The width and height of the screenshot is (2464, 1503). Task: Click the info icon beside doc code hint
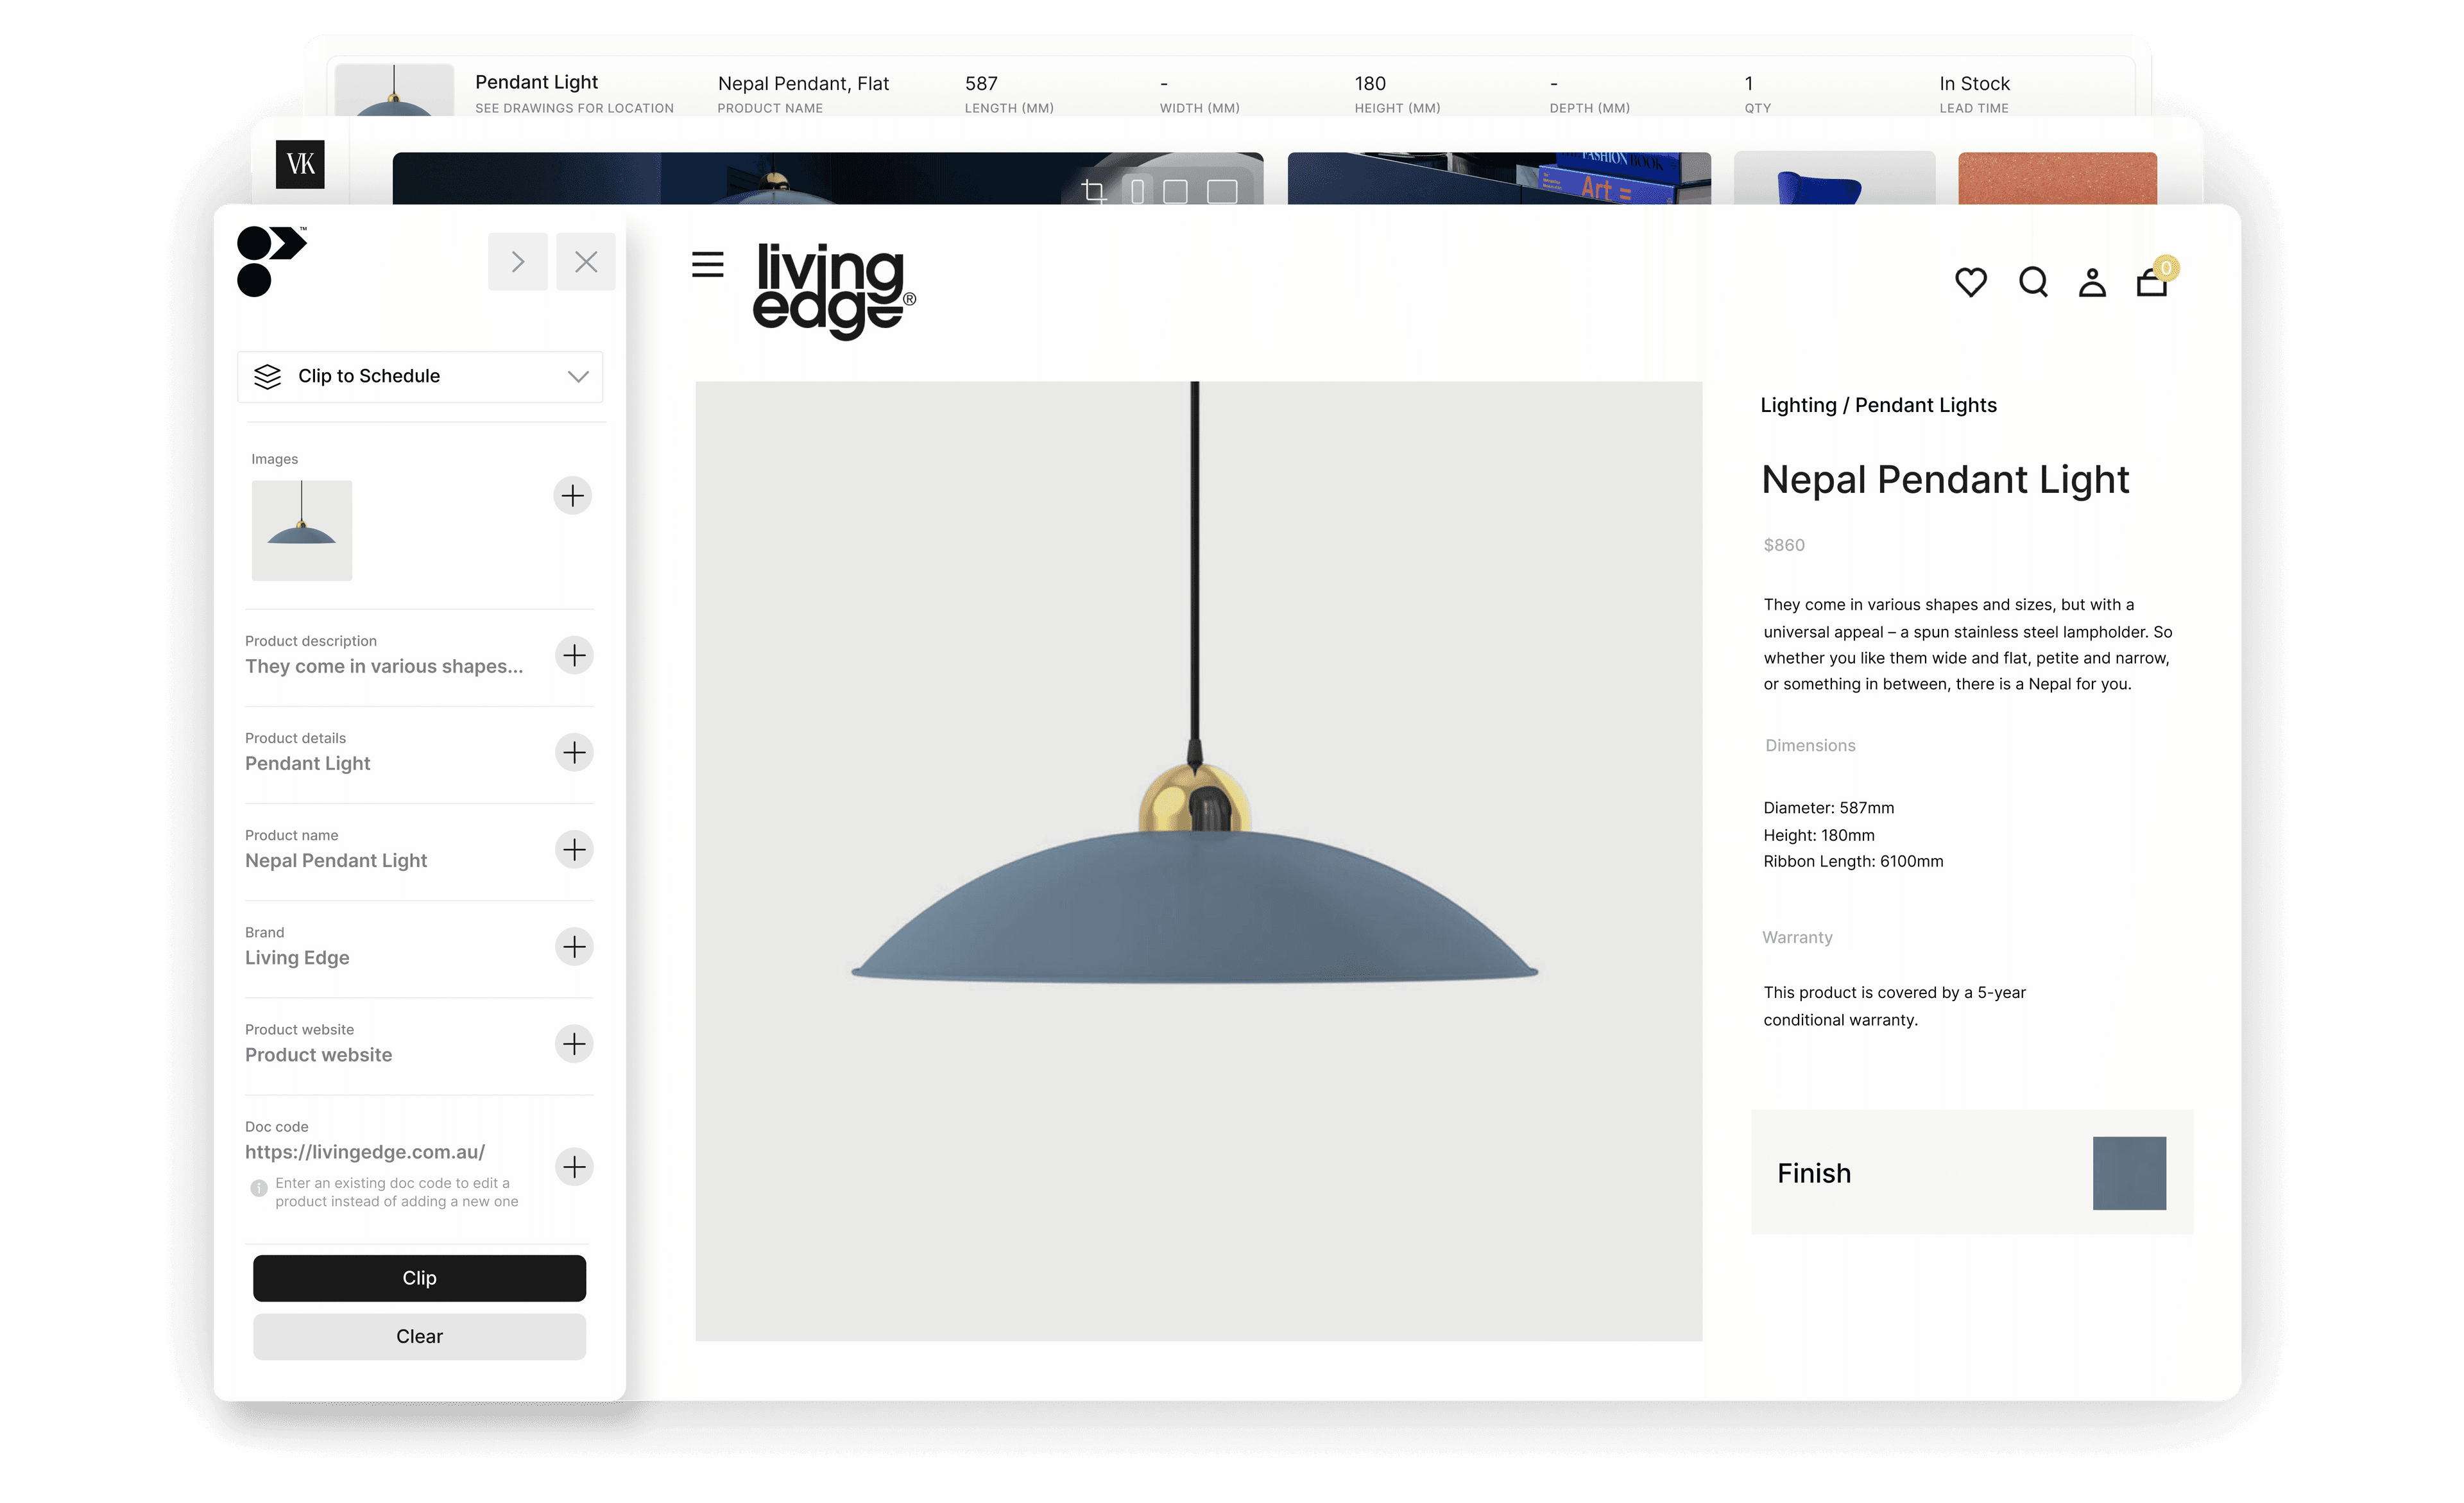(x=258, y=1189)
